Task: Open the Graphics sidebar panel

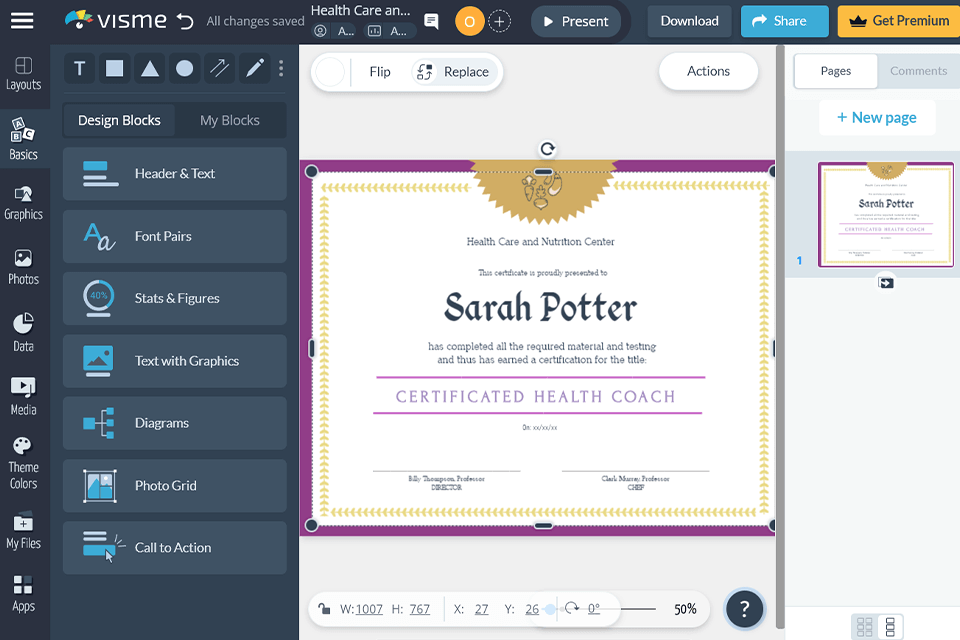Action: (23, 203)
